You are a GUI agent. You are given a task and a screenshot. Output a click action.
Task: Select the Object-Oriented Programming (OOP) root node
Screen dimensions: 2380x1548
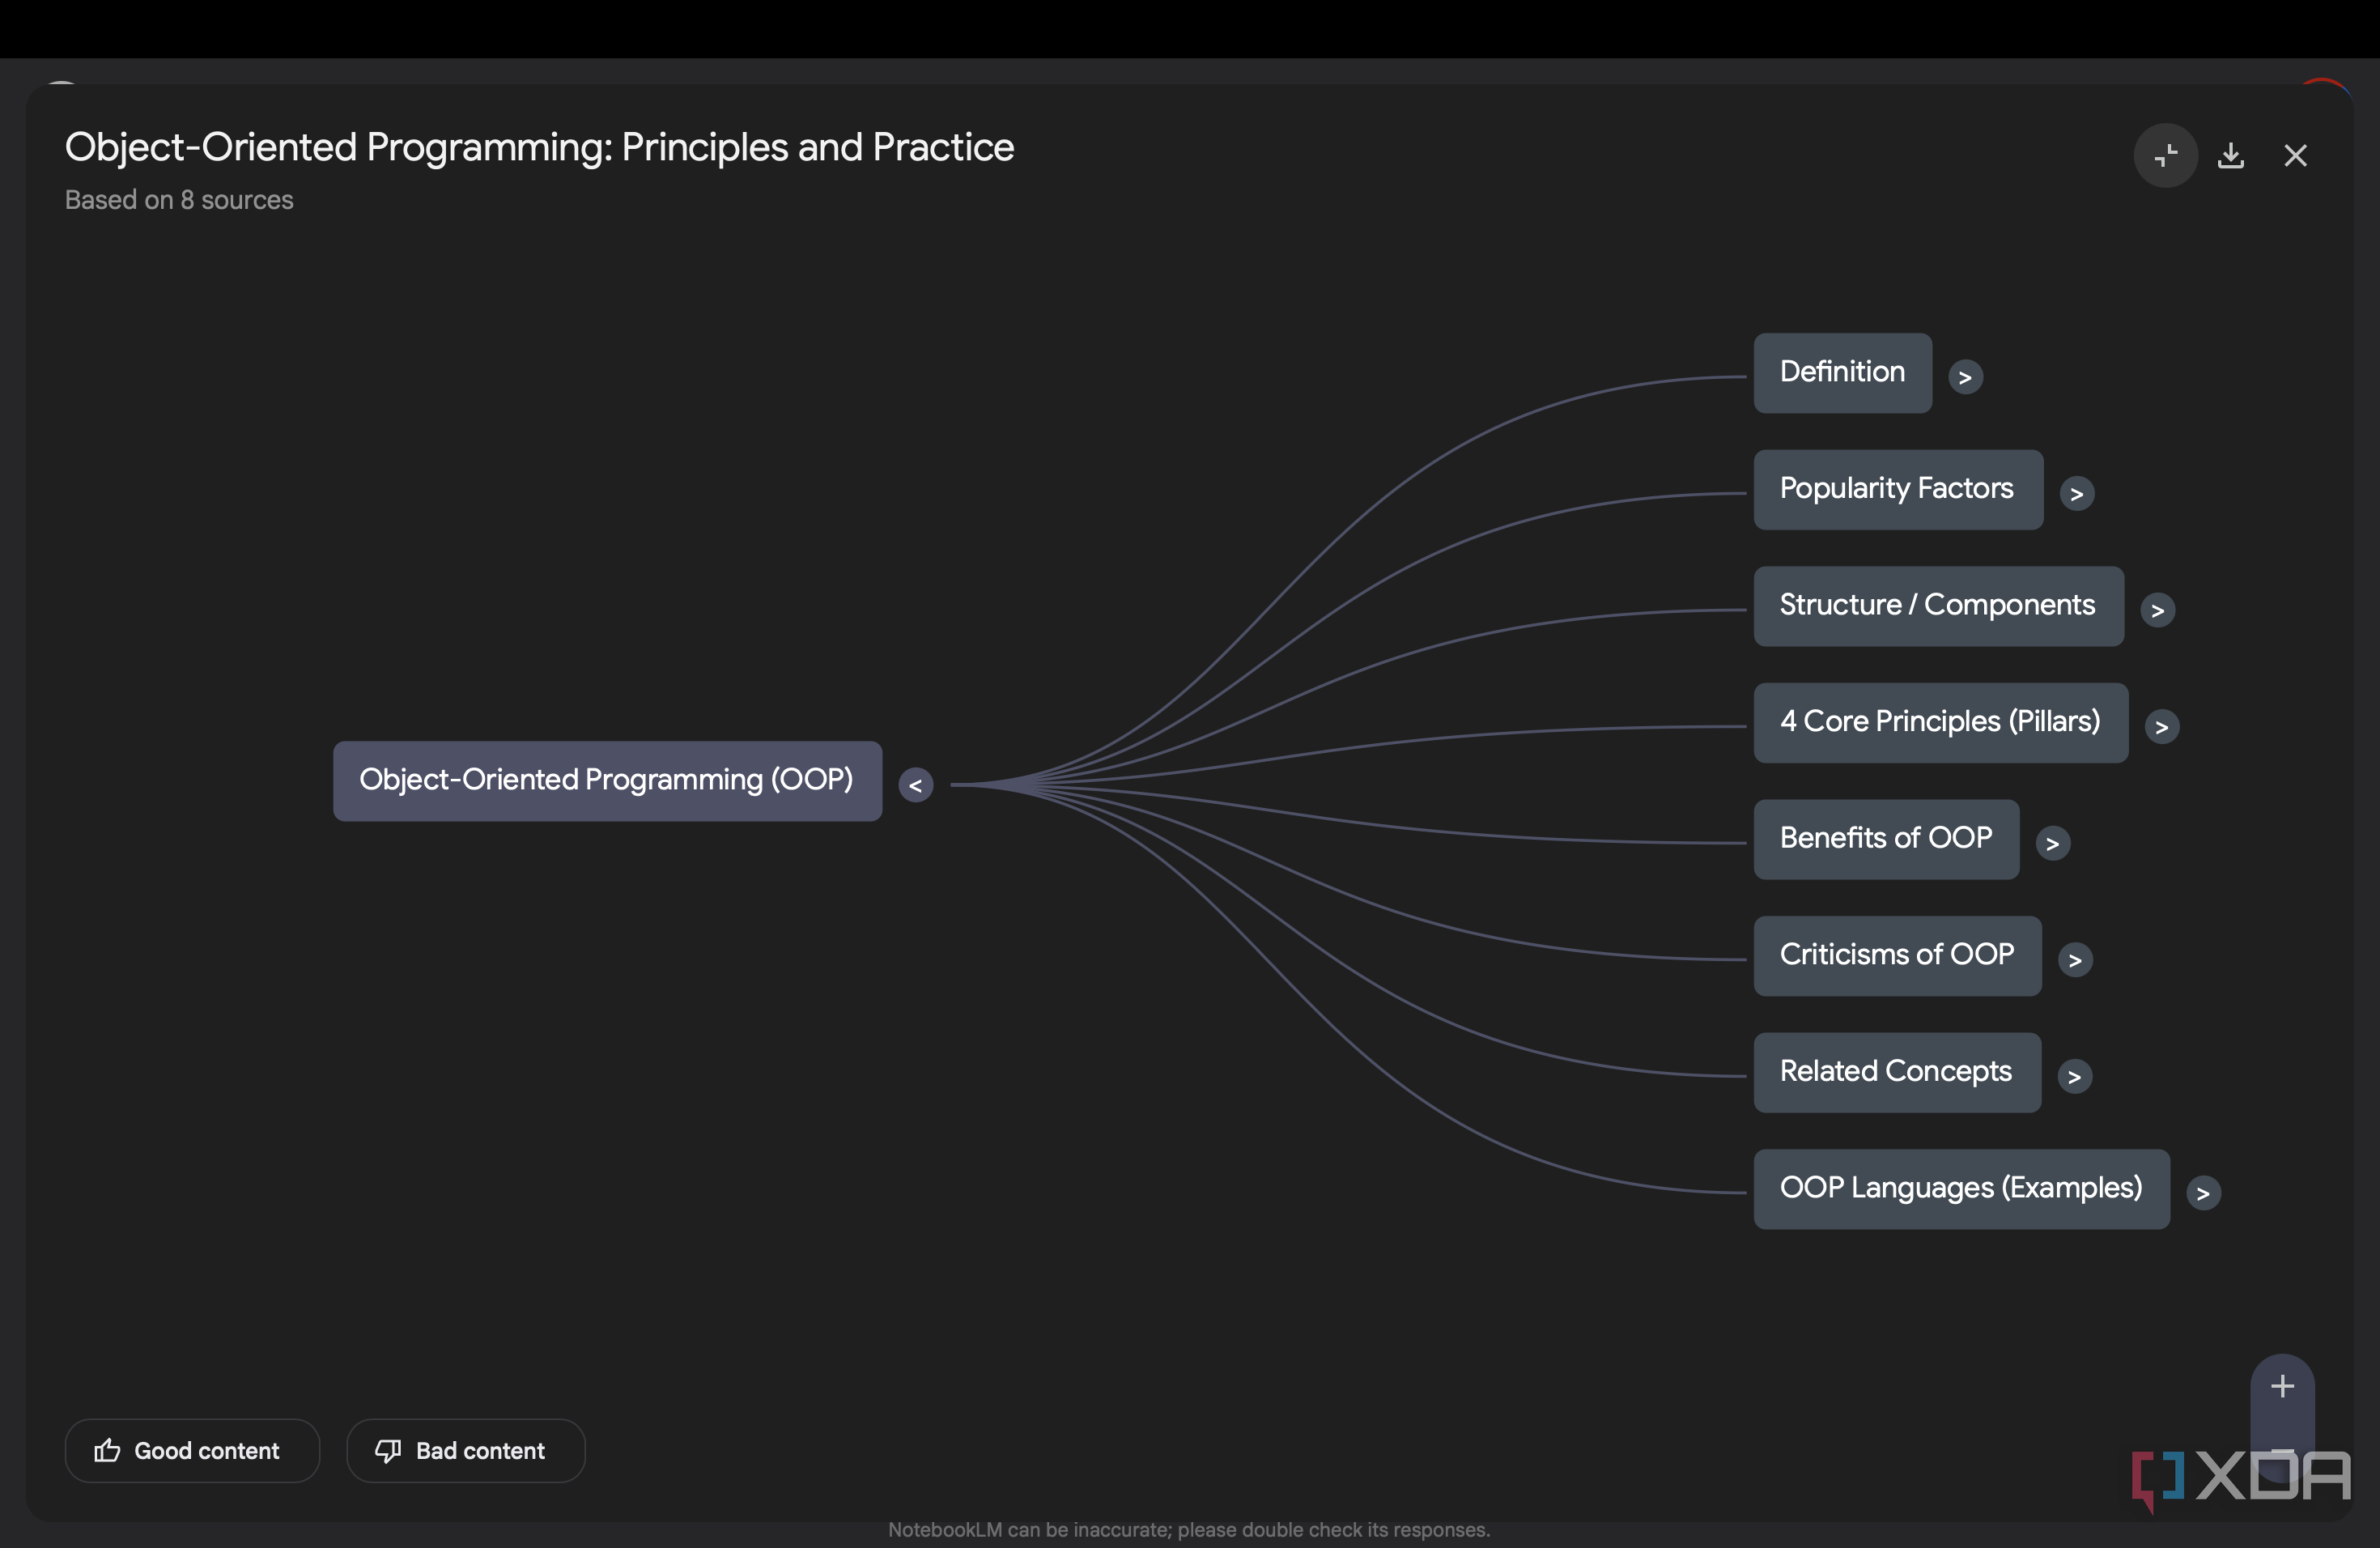coord(607,781)
